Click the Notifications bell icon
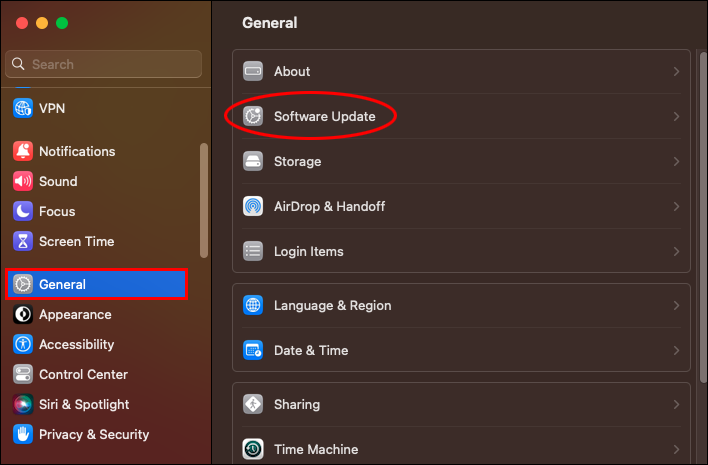The image size is (708, 465). click(x=23, y=151)
